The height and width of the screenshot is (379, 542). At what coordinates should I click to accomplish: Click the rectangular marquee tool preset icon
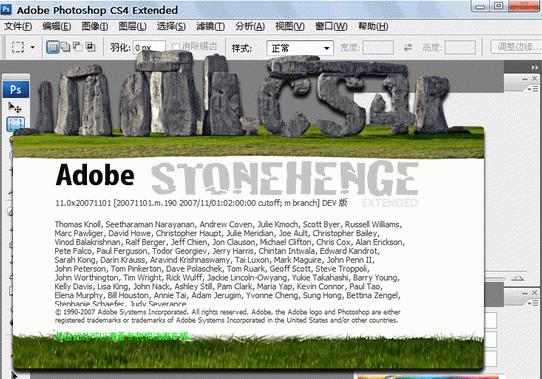[18, 47]
